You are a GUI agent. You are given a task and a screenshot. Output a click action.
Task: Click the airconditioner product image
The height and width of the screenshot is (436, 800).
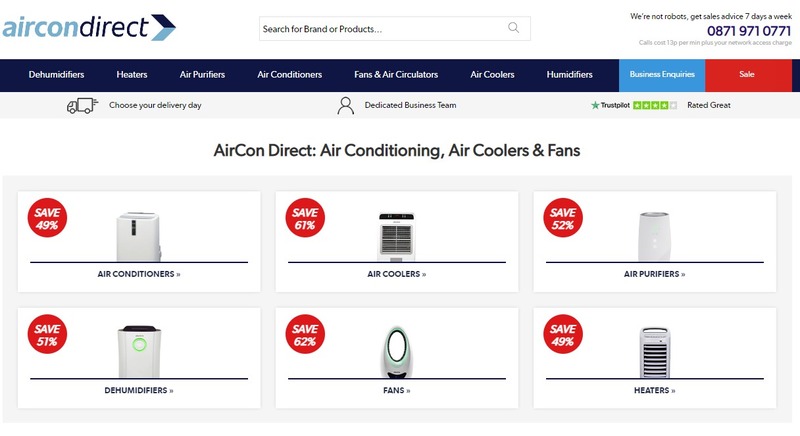click(138, 237)
